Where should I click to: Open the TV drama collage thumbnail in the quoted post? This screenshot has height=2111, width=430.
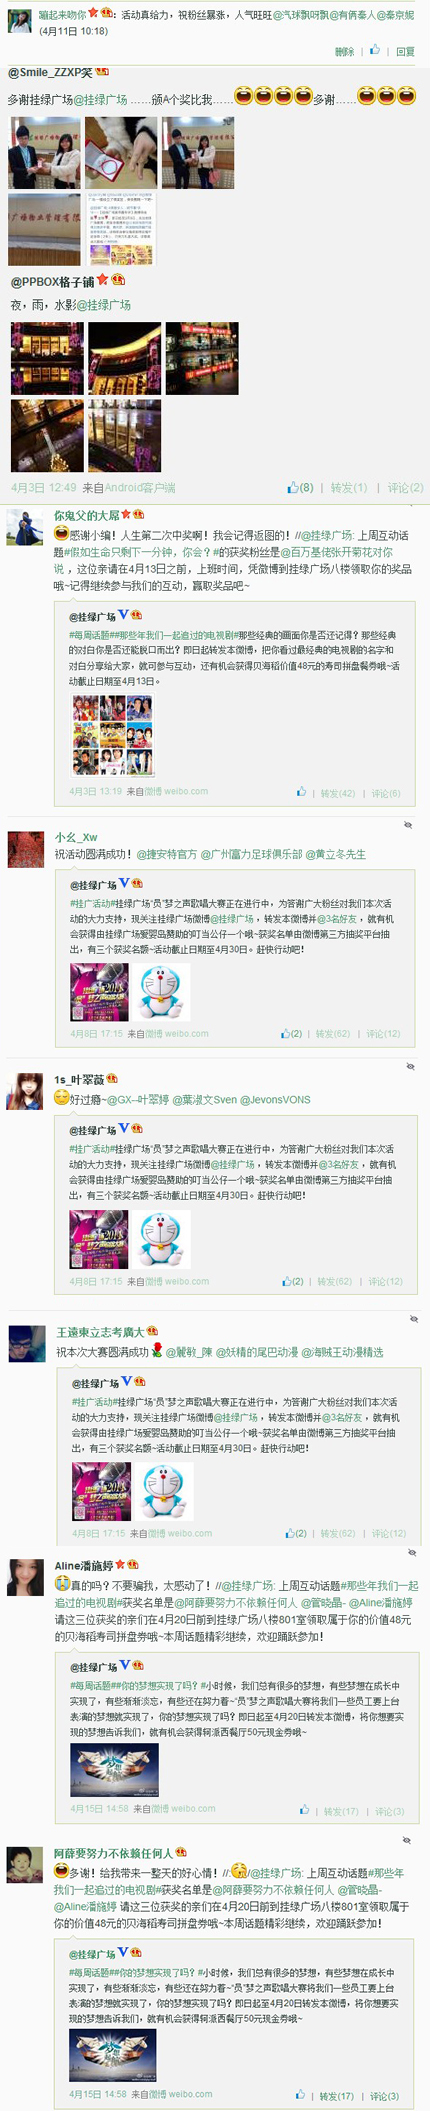pos(112,735)
